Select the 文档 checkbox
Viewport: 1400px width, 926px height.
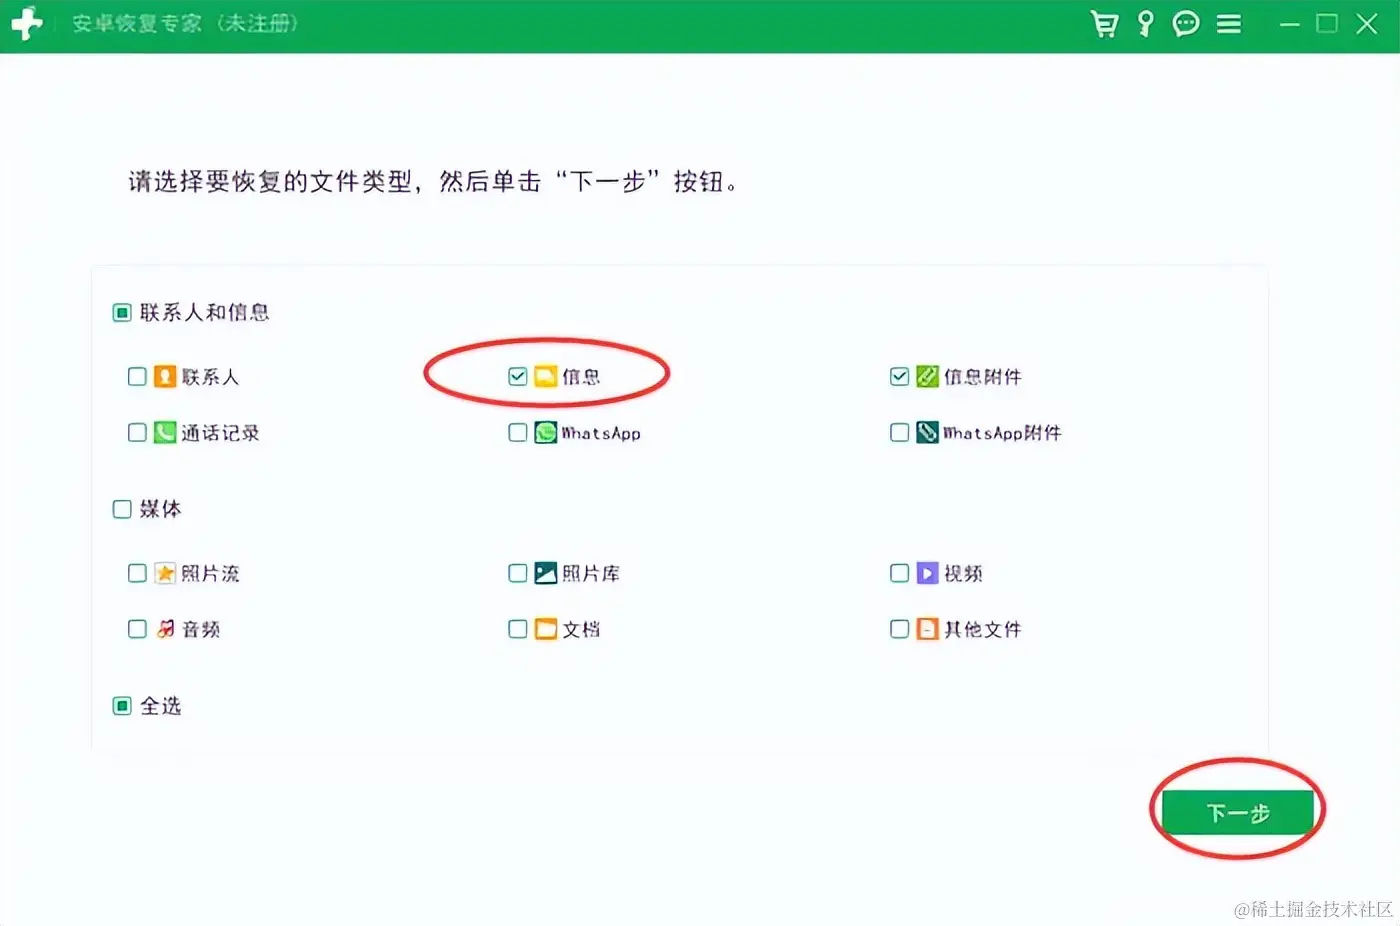[x=517, y=629]
